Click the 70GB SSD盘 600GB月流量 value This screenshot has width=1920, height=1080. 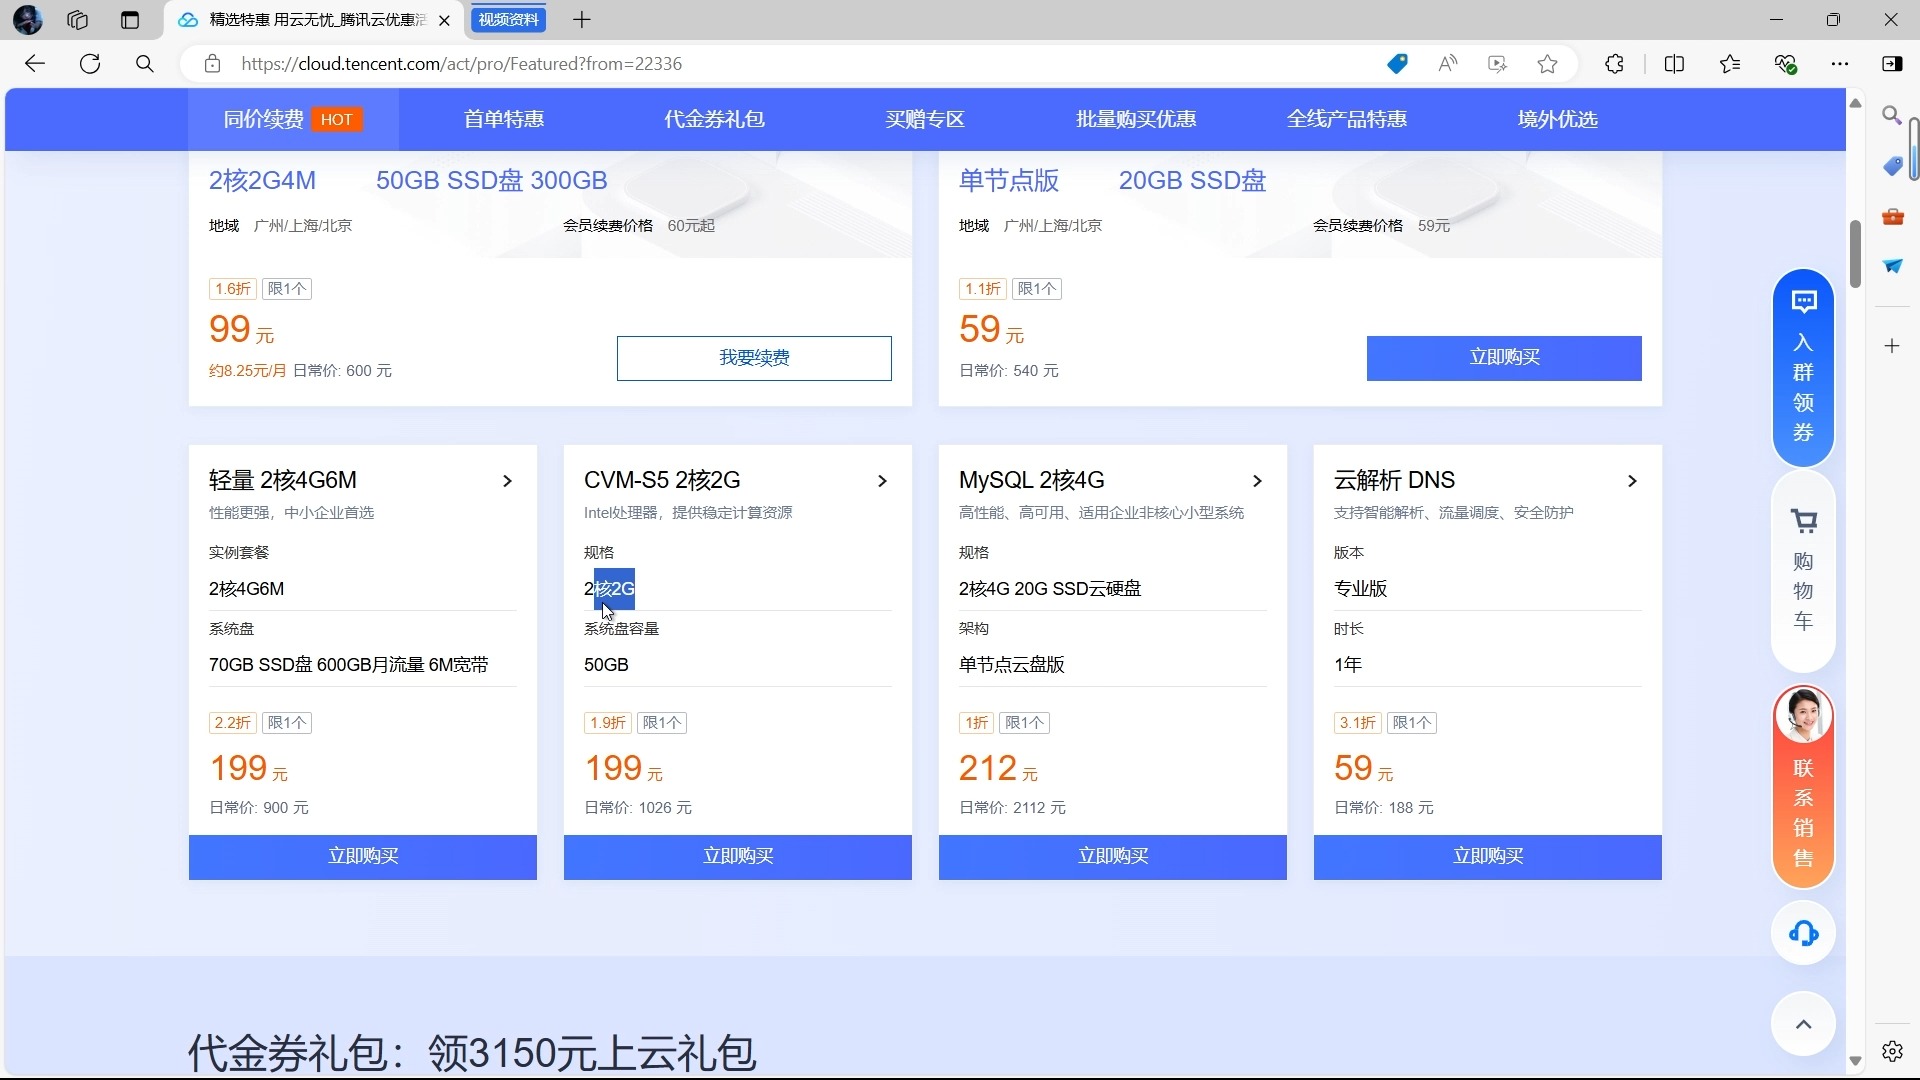[349, 665]
